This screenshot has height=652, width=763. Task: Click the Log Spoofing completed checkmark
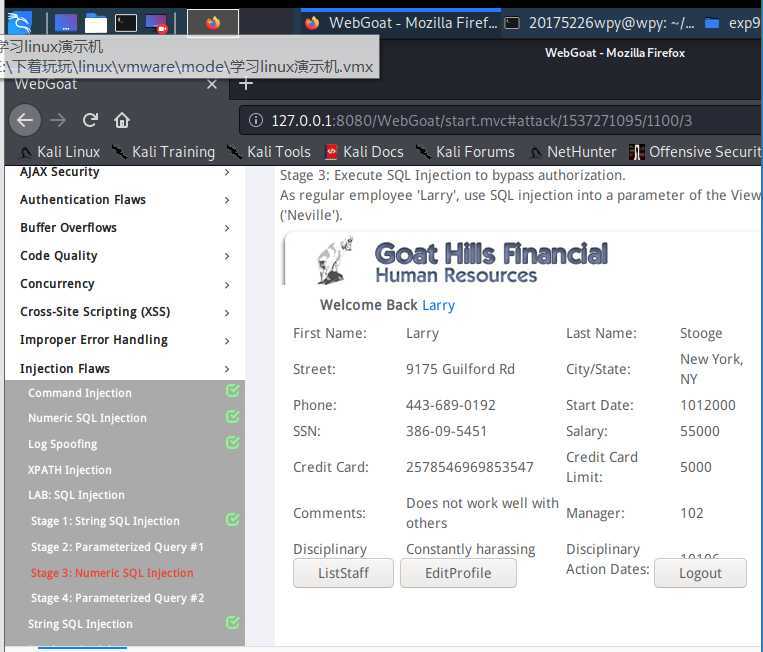(233, 442)
